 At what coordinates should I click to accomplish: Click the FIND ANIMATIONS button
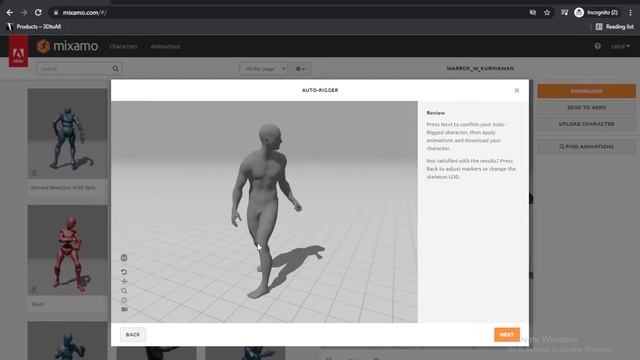click(x=587, y=146)
